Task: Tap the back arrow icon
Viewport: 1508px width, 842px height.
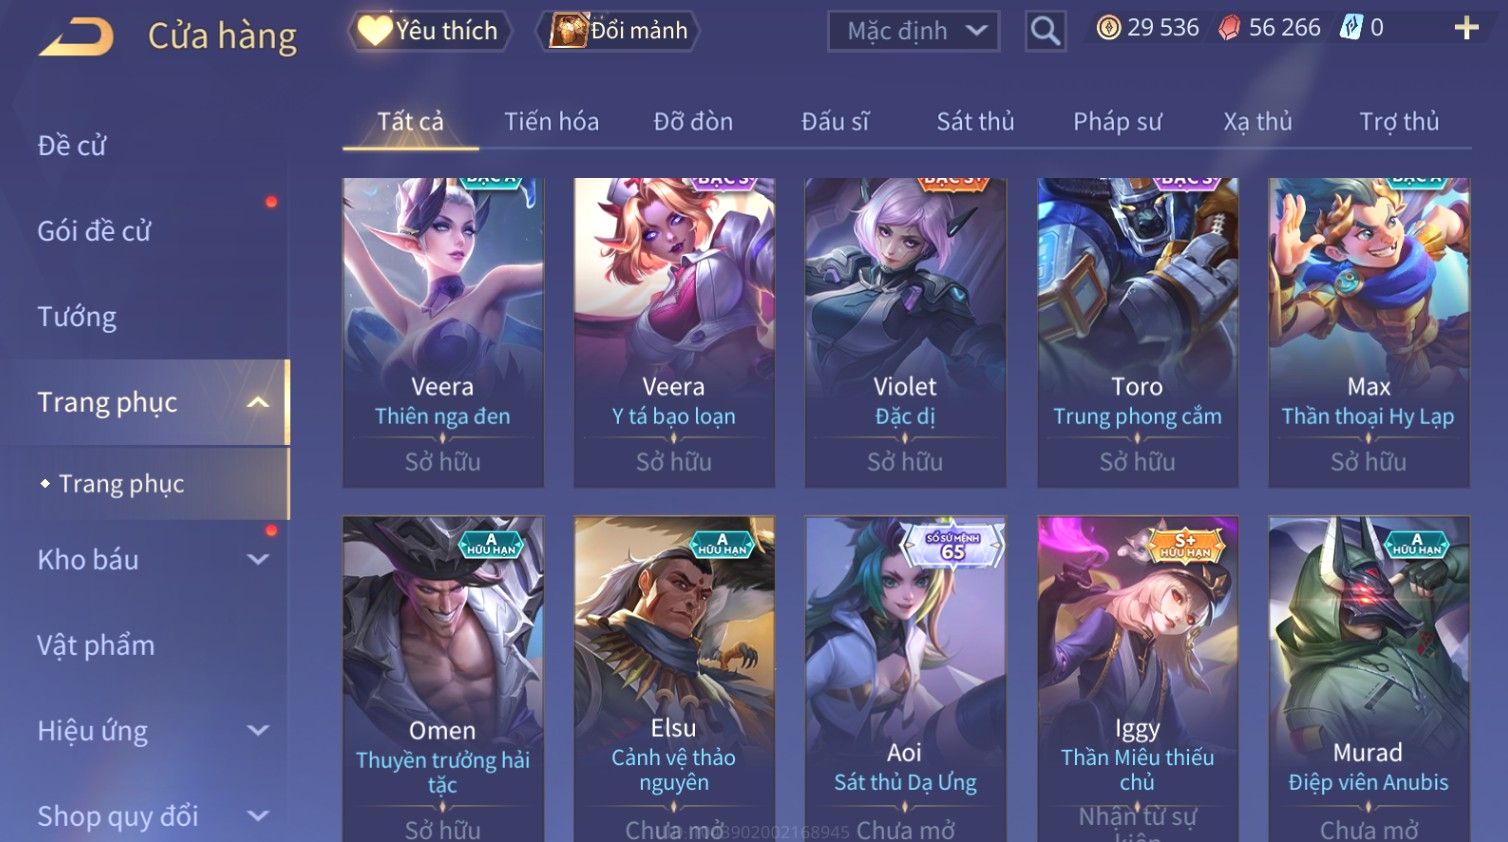Action: [76, 37]
